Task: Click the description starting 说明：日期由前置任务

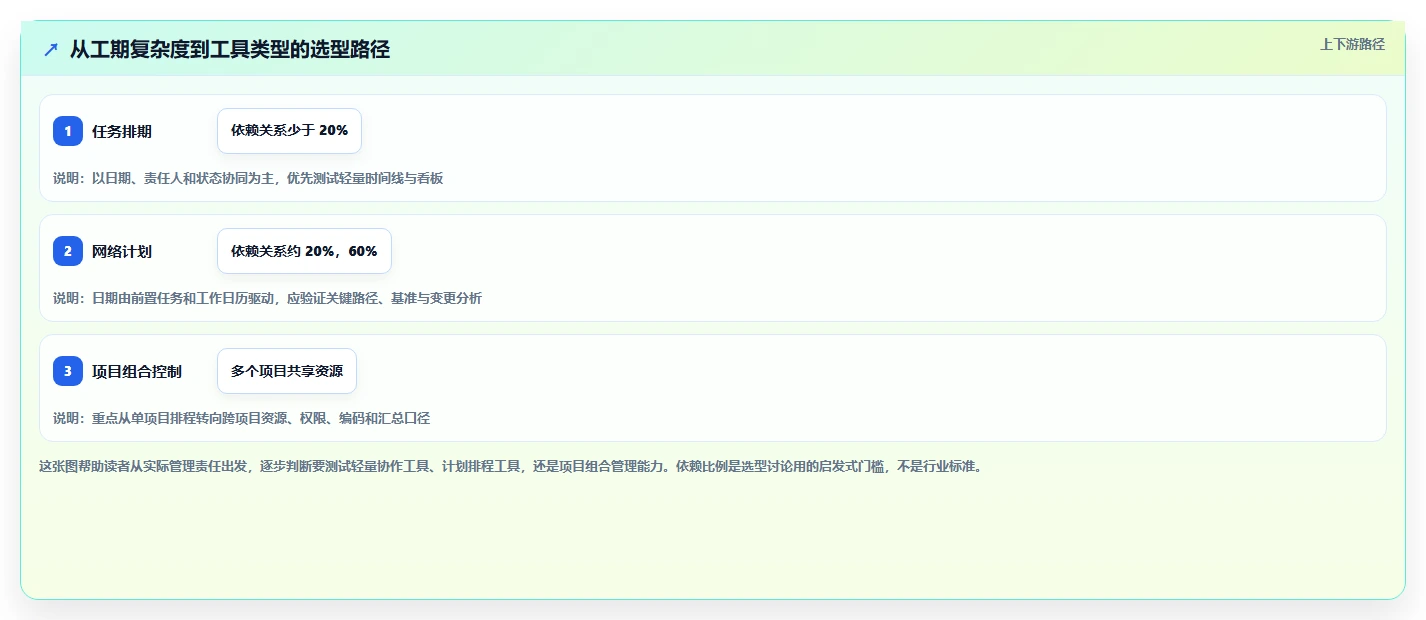Action: 267,298
